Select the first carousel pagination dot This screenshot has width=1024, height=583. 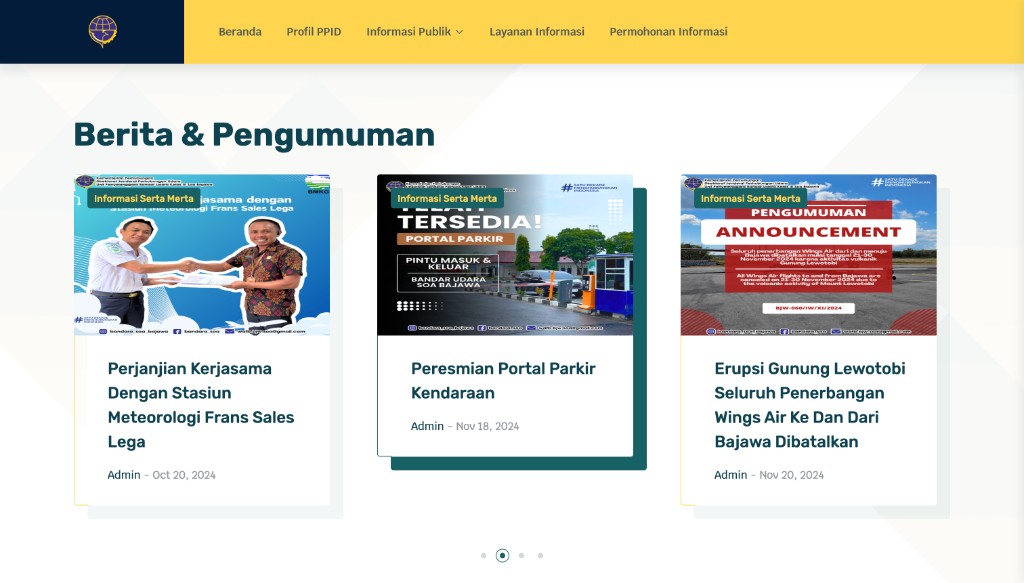point(483,556)
